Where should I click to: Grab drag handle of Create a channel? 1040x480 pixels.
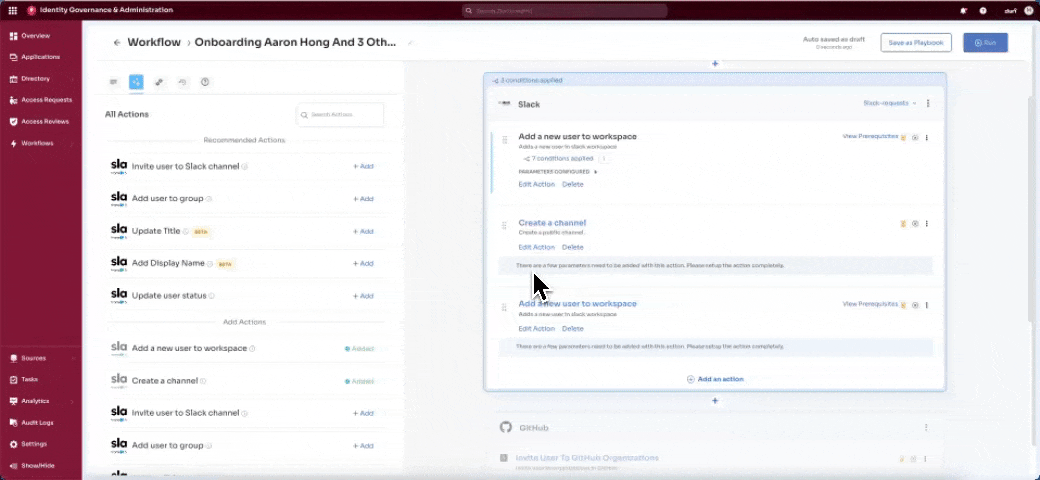tap(504, 226)
